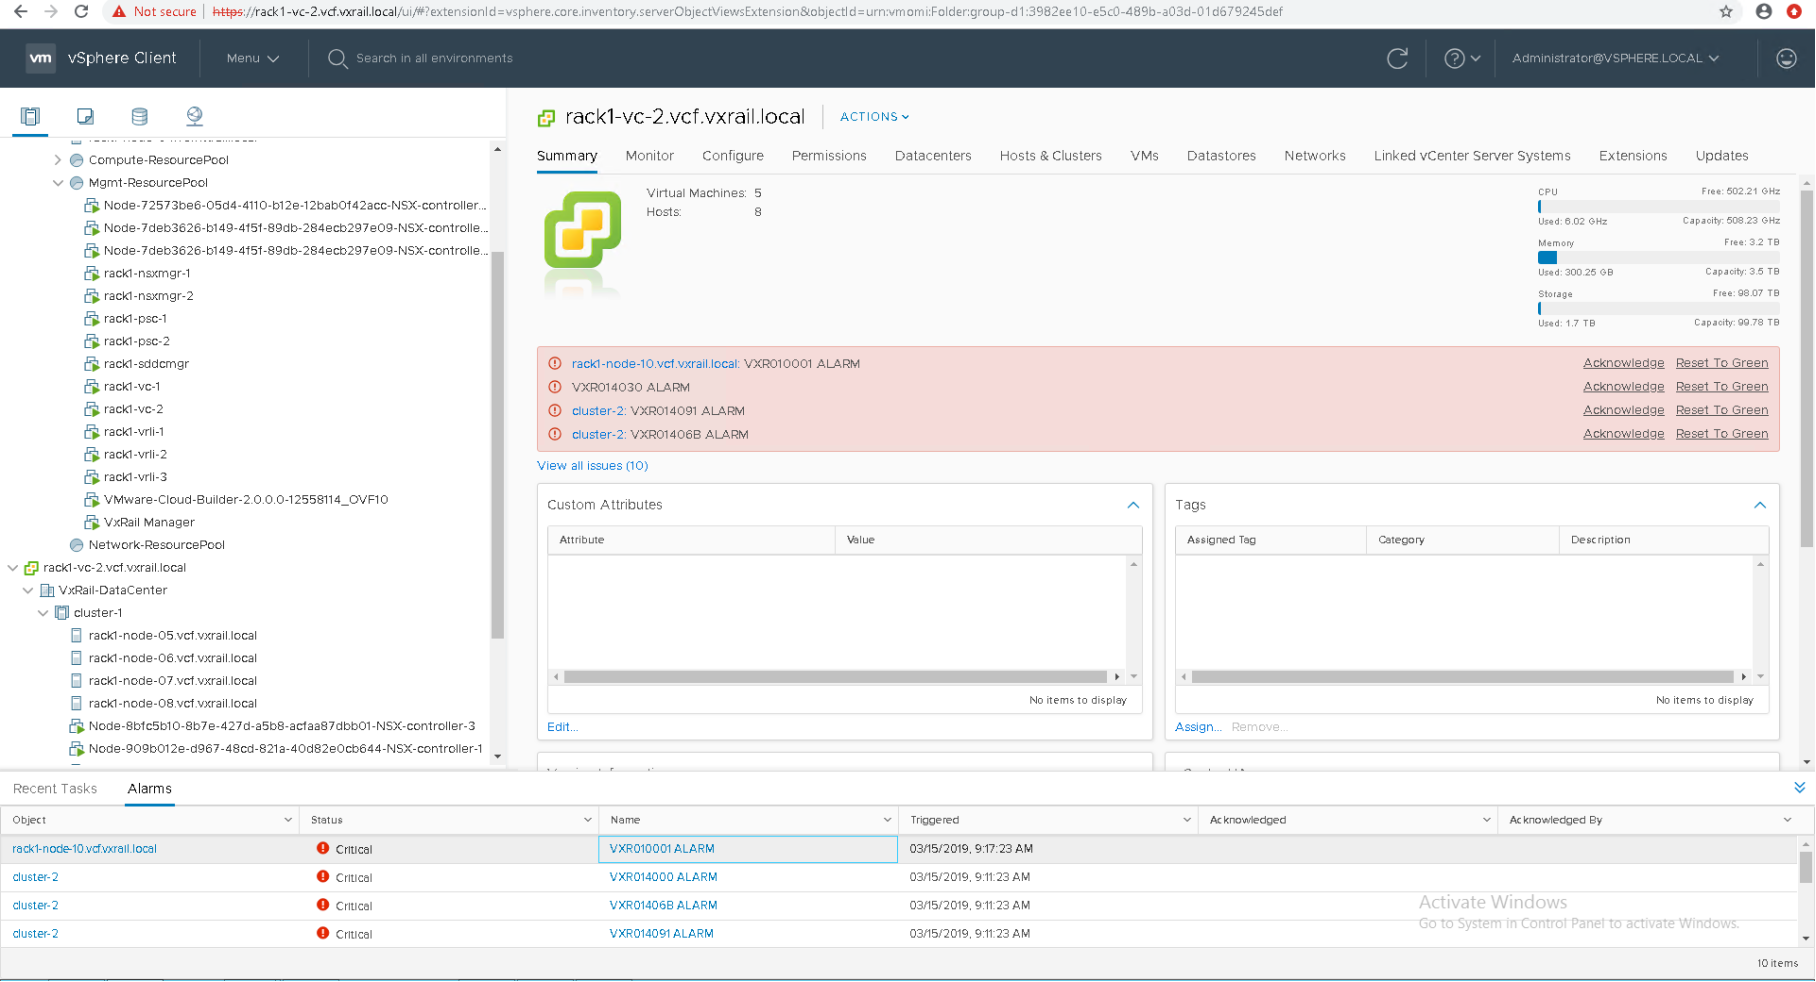Switch to the Configure tab
The width and height of the screenshot is (1816, 982).
(x=733, y=156)
